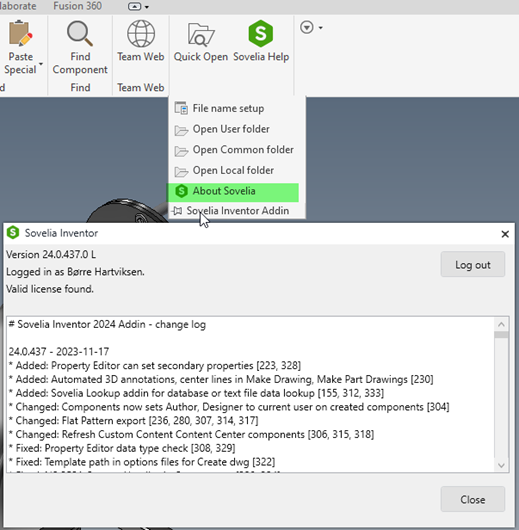The height and width of the screenshot is (530, 519).
Task: Click the 'Automated 3D annotations' log line
Action: click(x=221, y=379)
